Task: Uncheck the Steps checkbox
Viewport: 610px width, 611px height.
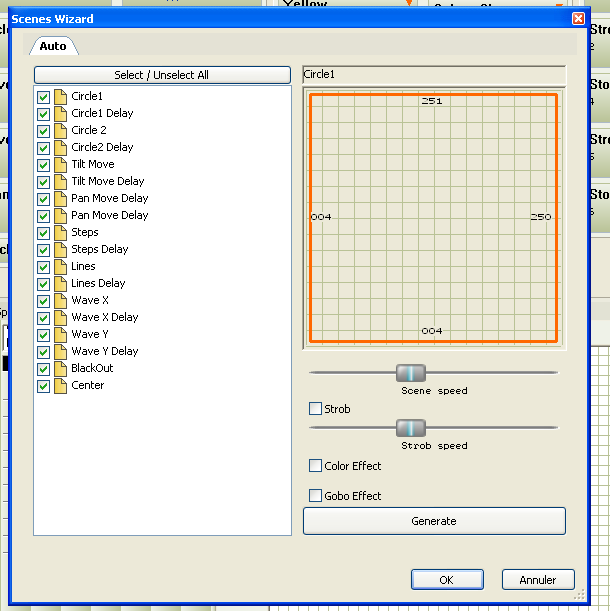Action: pos(44,233)
